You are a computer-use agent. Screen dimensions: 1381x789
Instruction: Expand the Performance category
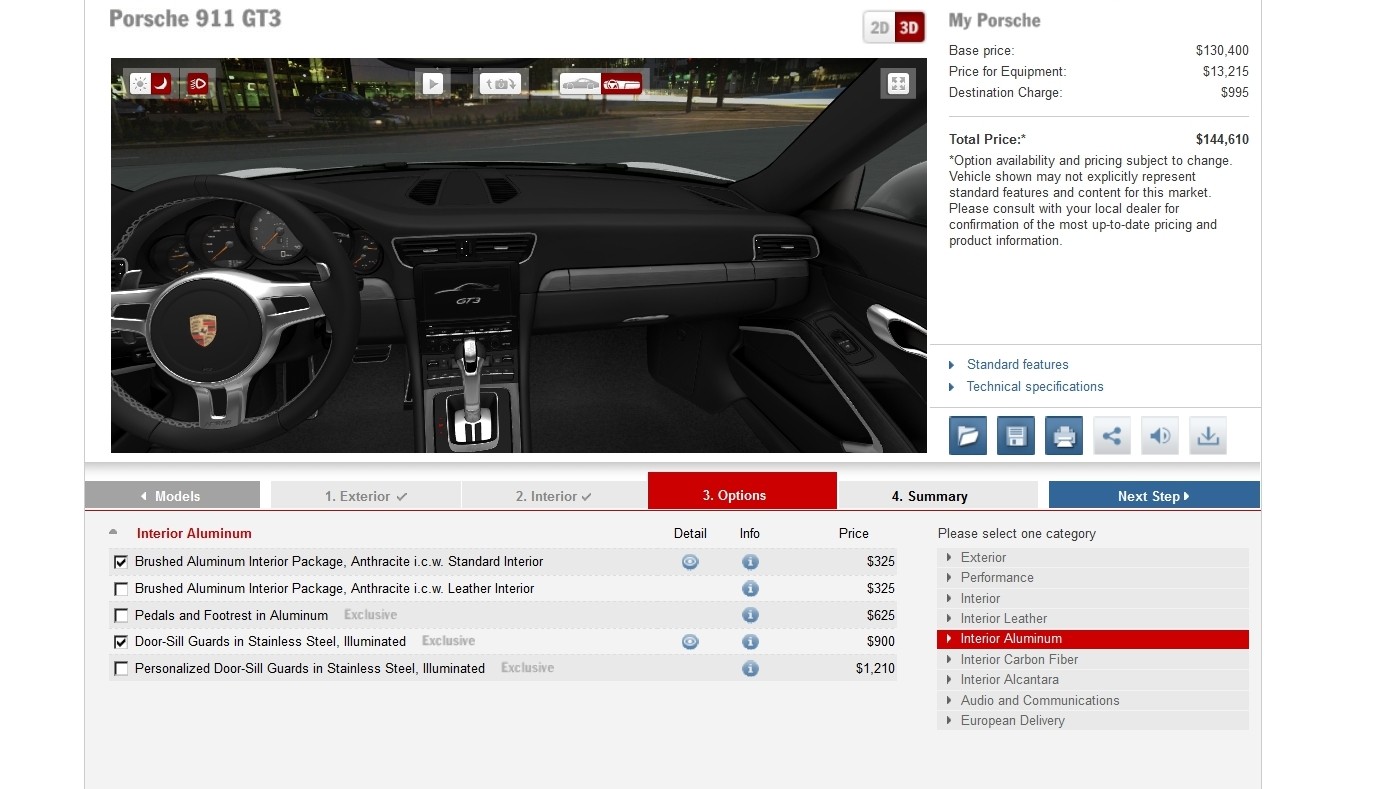pyautogui.click(x=1093, y=578)
